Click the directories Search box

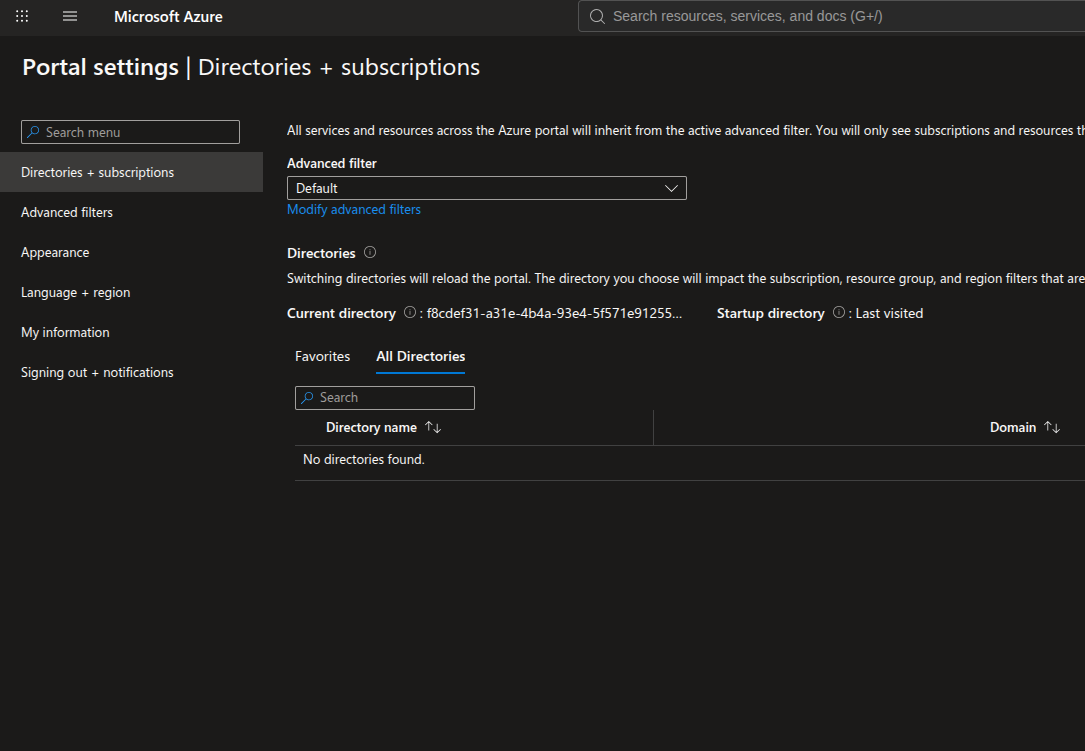[x=385, y=398]
